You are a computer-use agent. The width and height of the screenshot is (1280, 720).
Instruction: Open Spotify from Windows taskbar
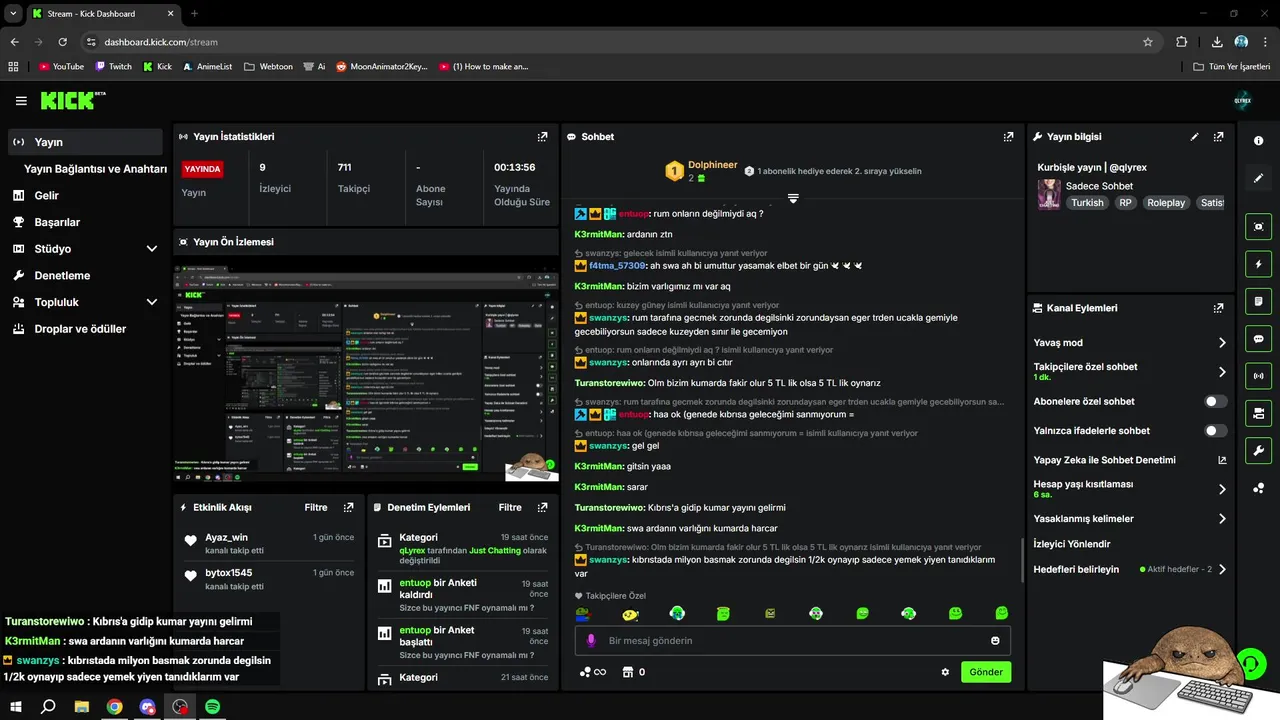212,706
